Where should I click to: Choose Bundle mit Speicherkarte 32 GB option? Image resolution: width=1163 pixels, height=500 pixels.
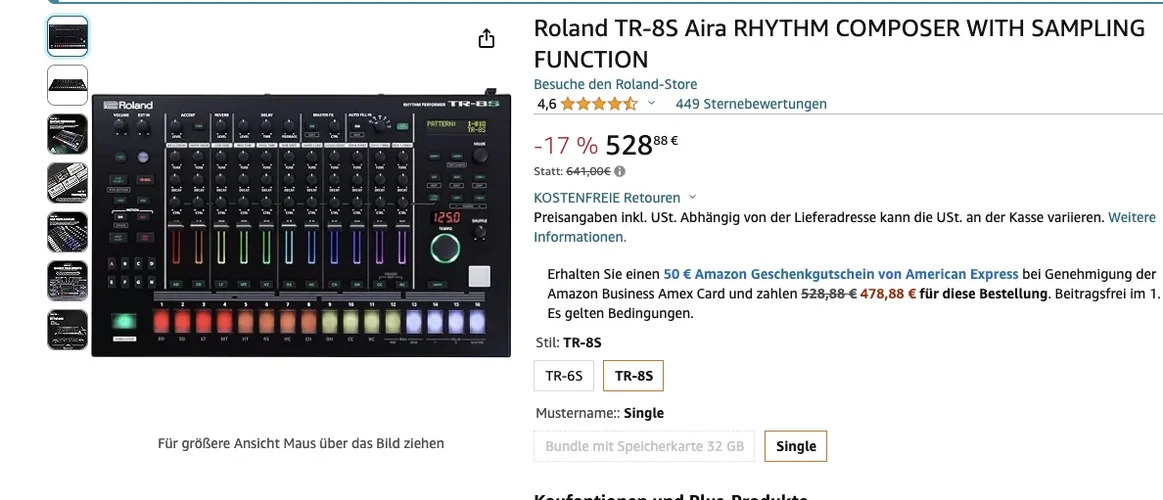[644, 447]
